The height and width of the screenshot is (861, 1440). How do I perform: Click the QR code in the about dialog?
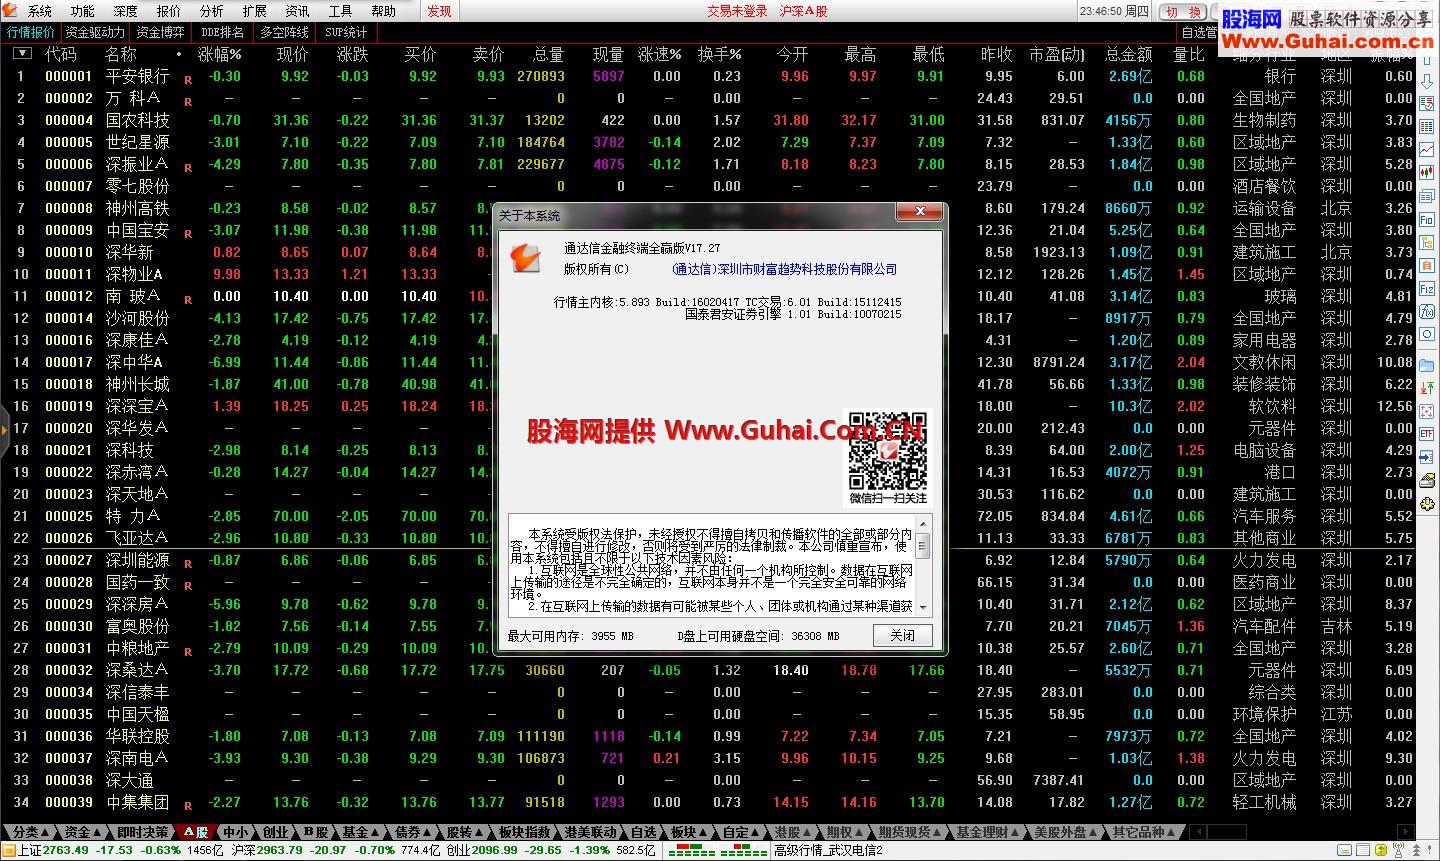click(x=887, y=450)
